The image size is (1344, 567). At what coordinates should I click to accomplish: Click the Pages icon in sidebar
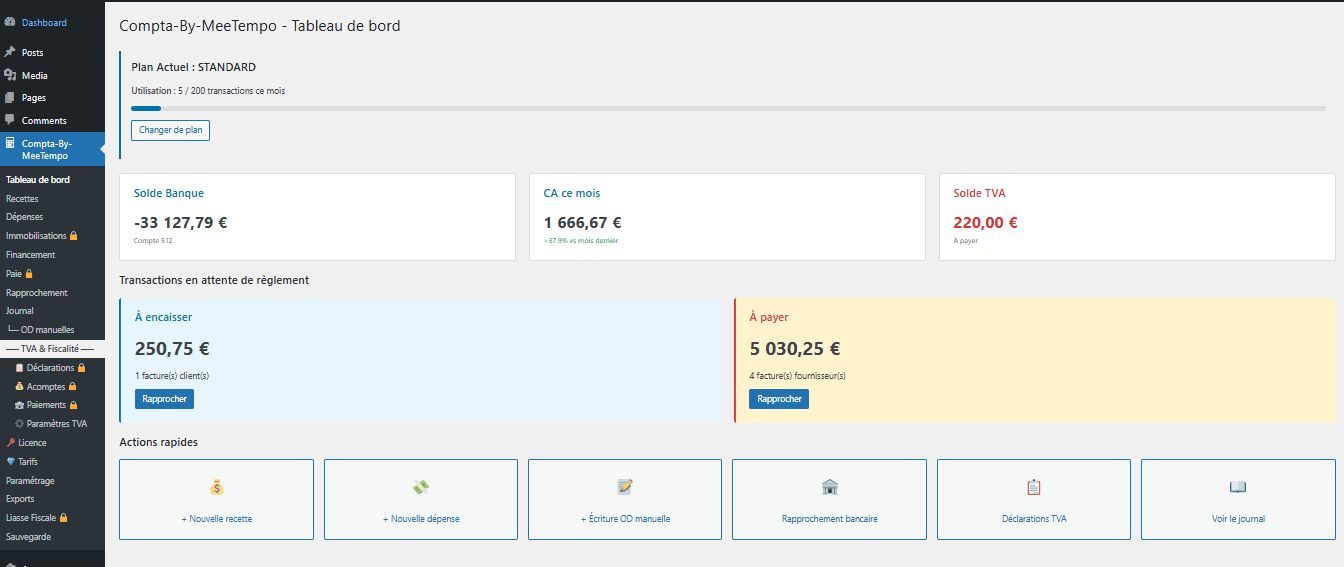10,98
